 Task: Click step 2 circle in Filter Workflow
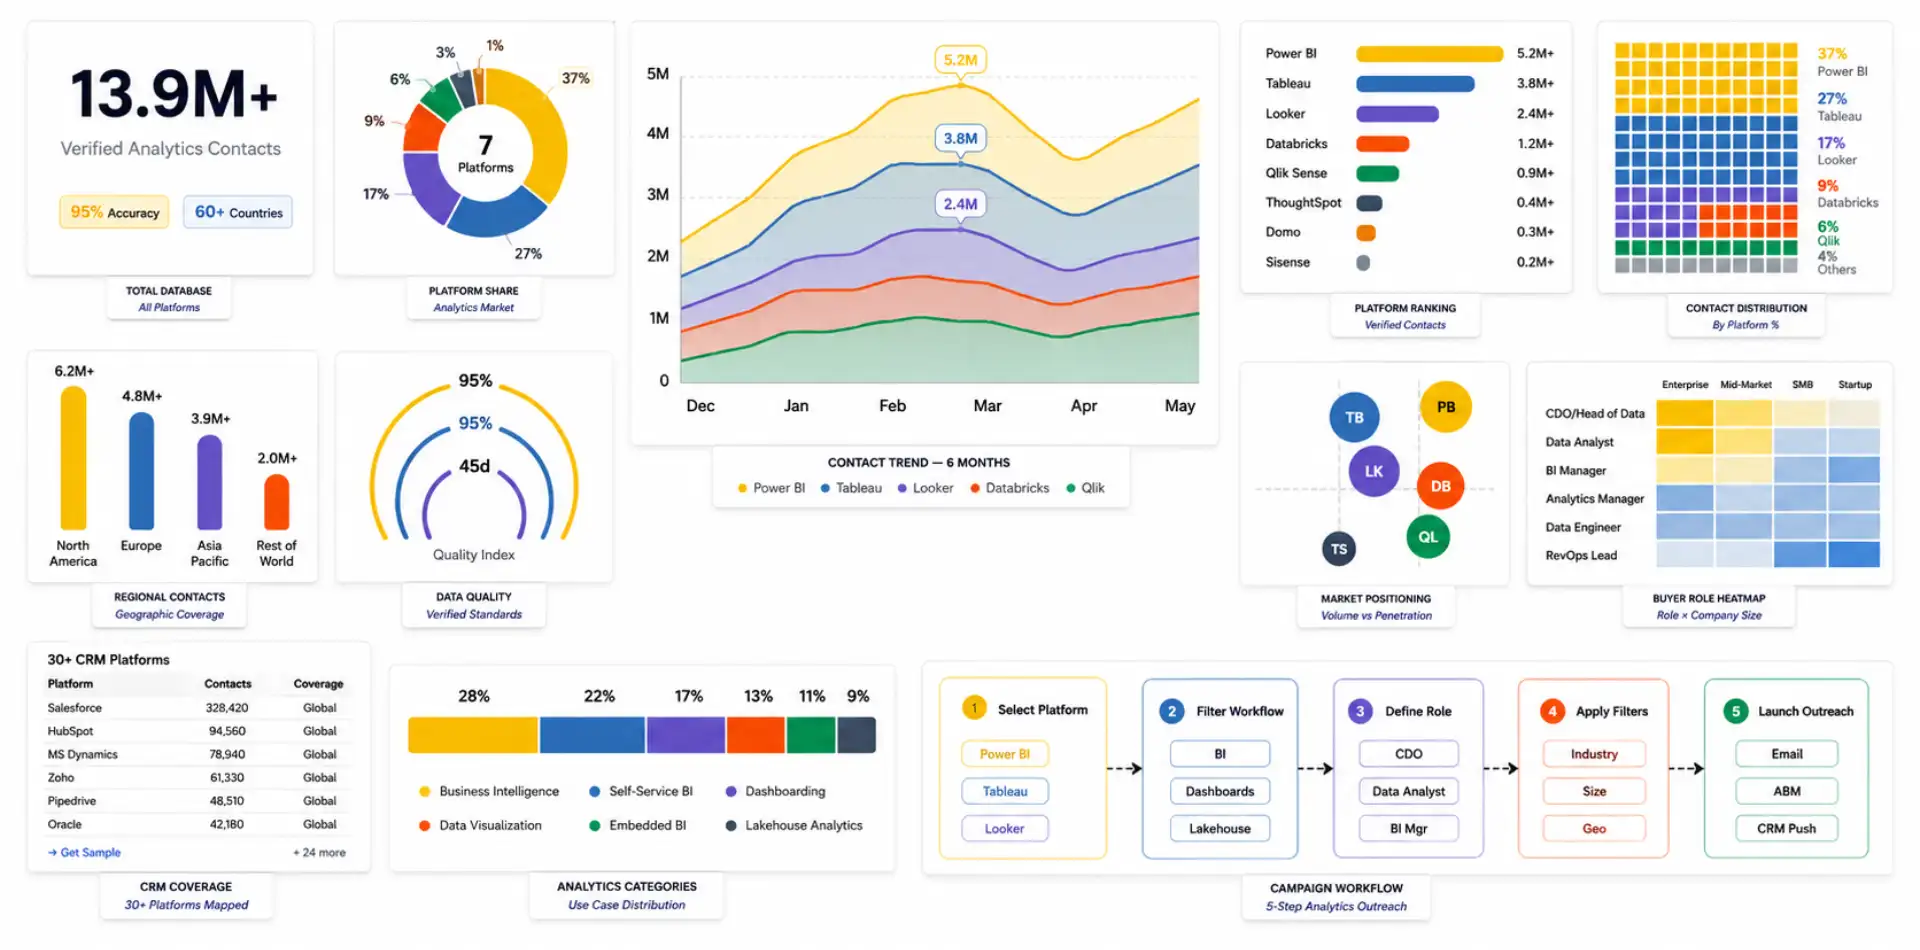click(x=1171, y=711)
